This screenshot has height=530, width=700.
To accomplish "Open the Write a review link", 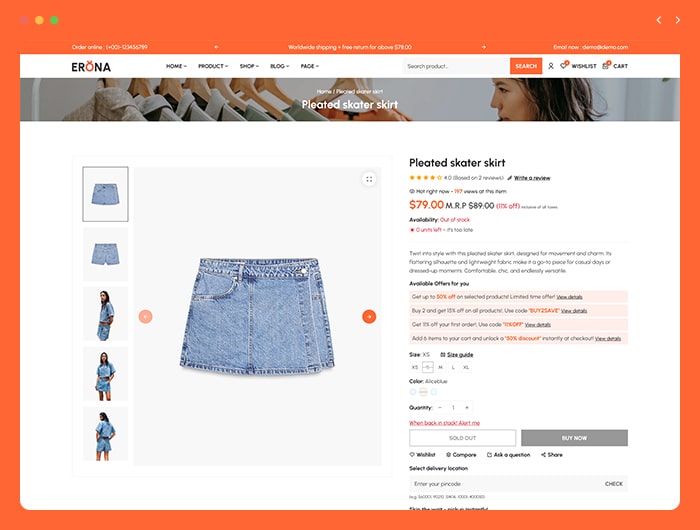I will pos(532,178).
